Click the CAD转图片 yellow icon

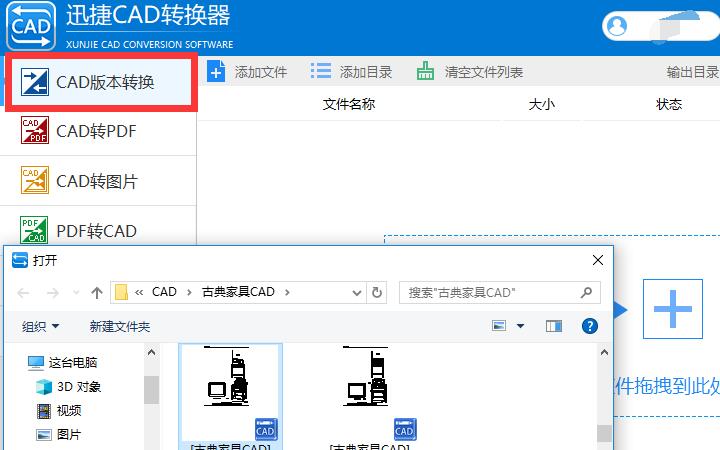tap(34, 180)
